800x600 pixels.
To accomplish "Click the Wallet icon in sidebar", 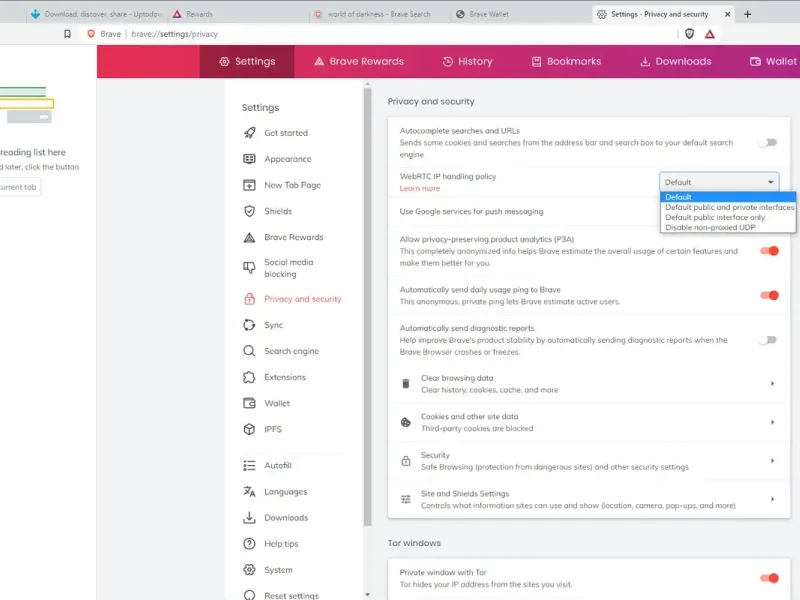I will click(249, 403).
